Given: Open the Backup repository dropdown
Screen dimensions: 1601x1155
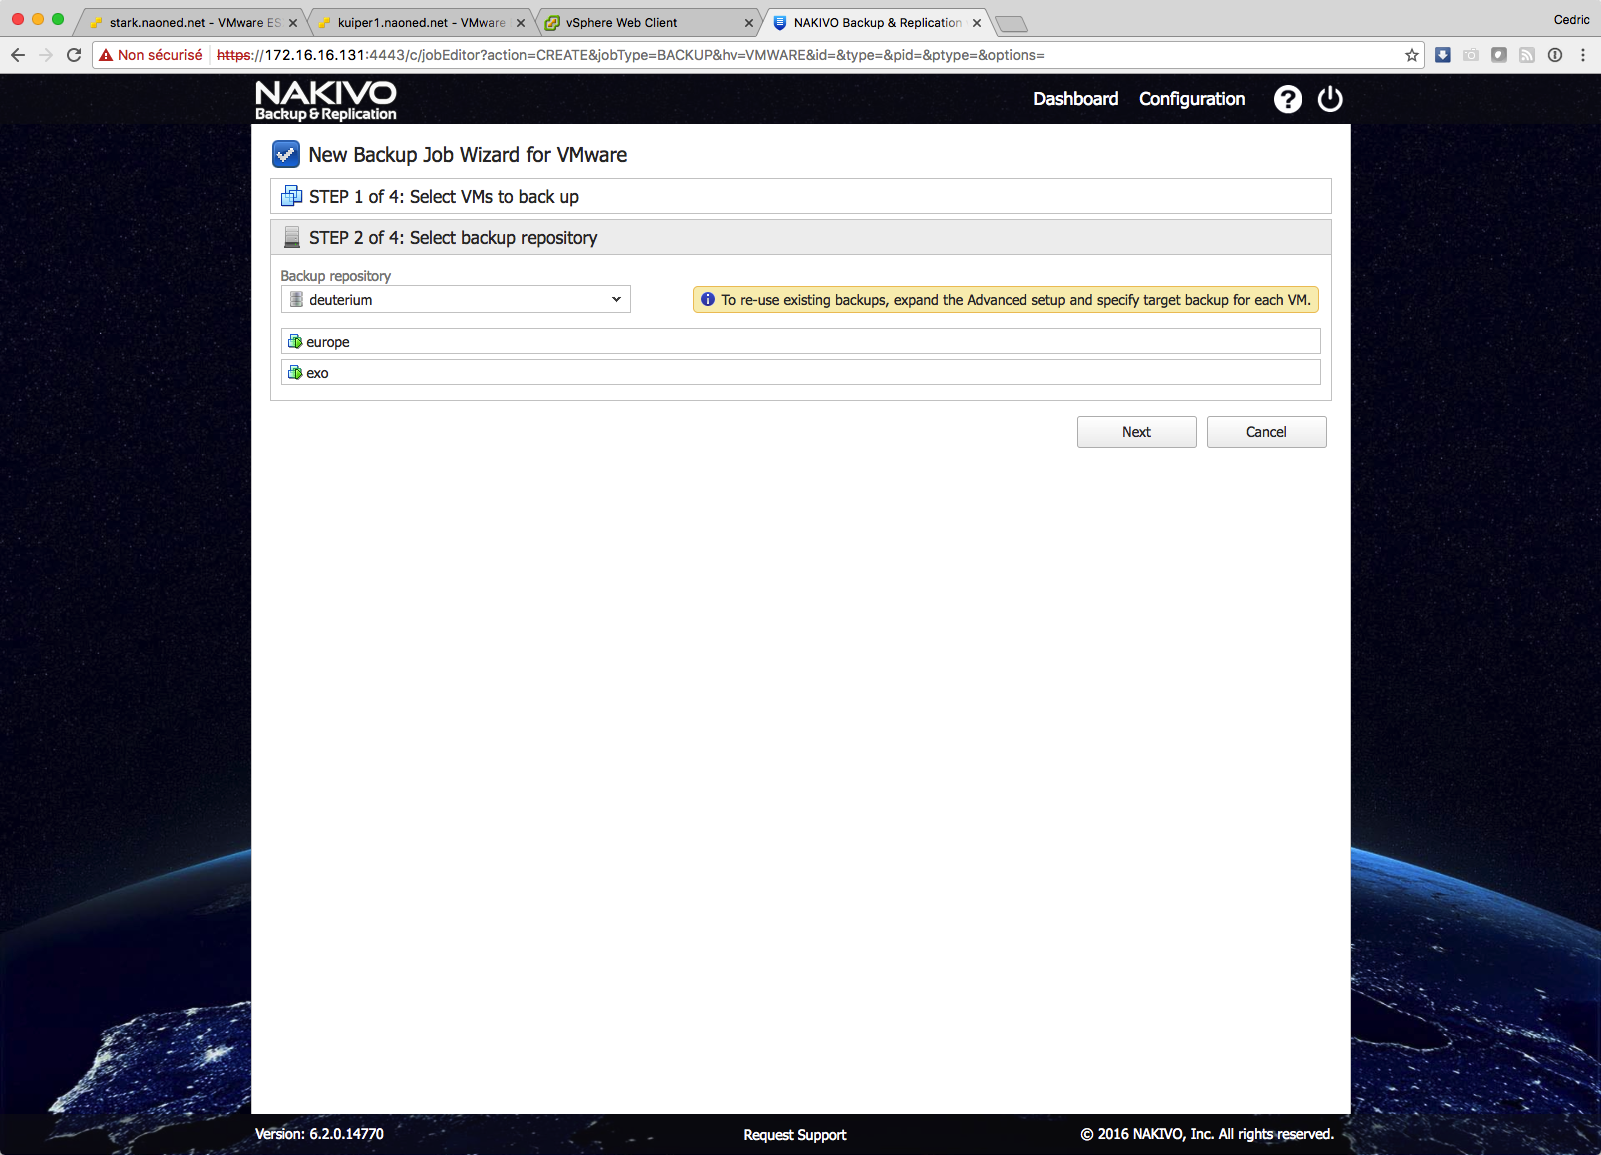Looking at the screenshot, I should click(455, 300).
